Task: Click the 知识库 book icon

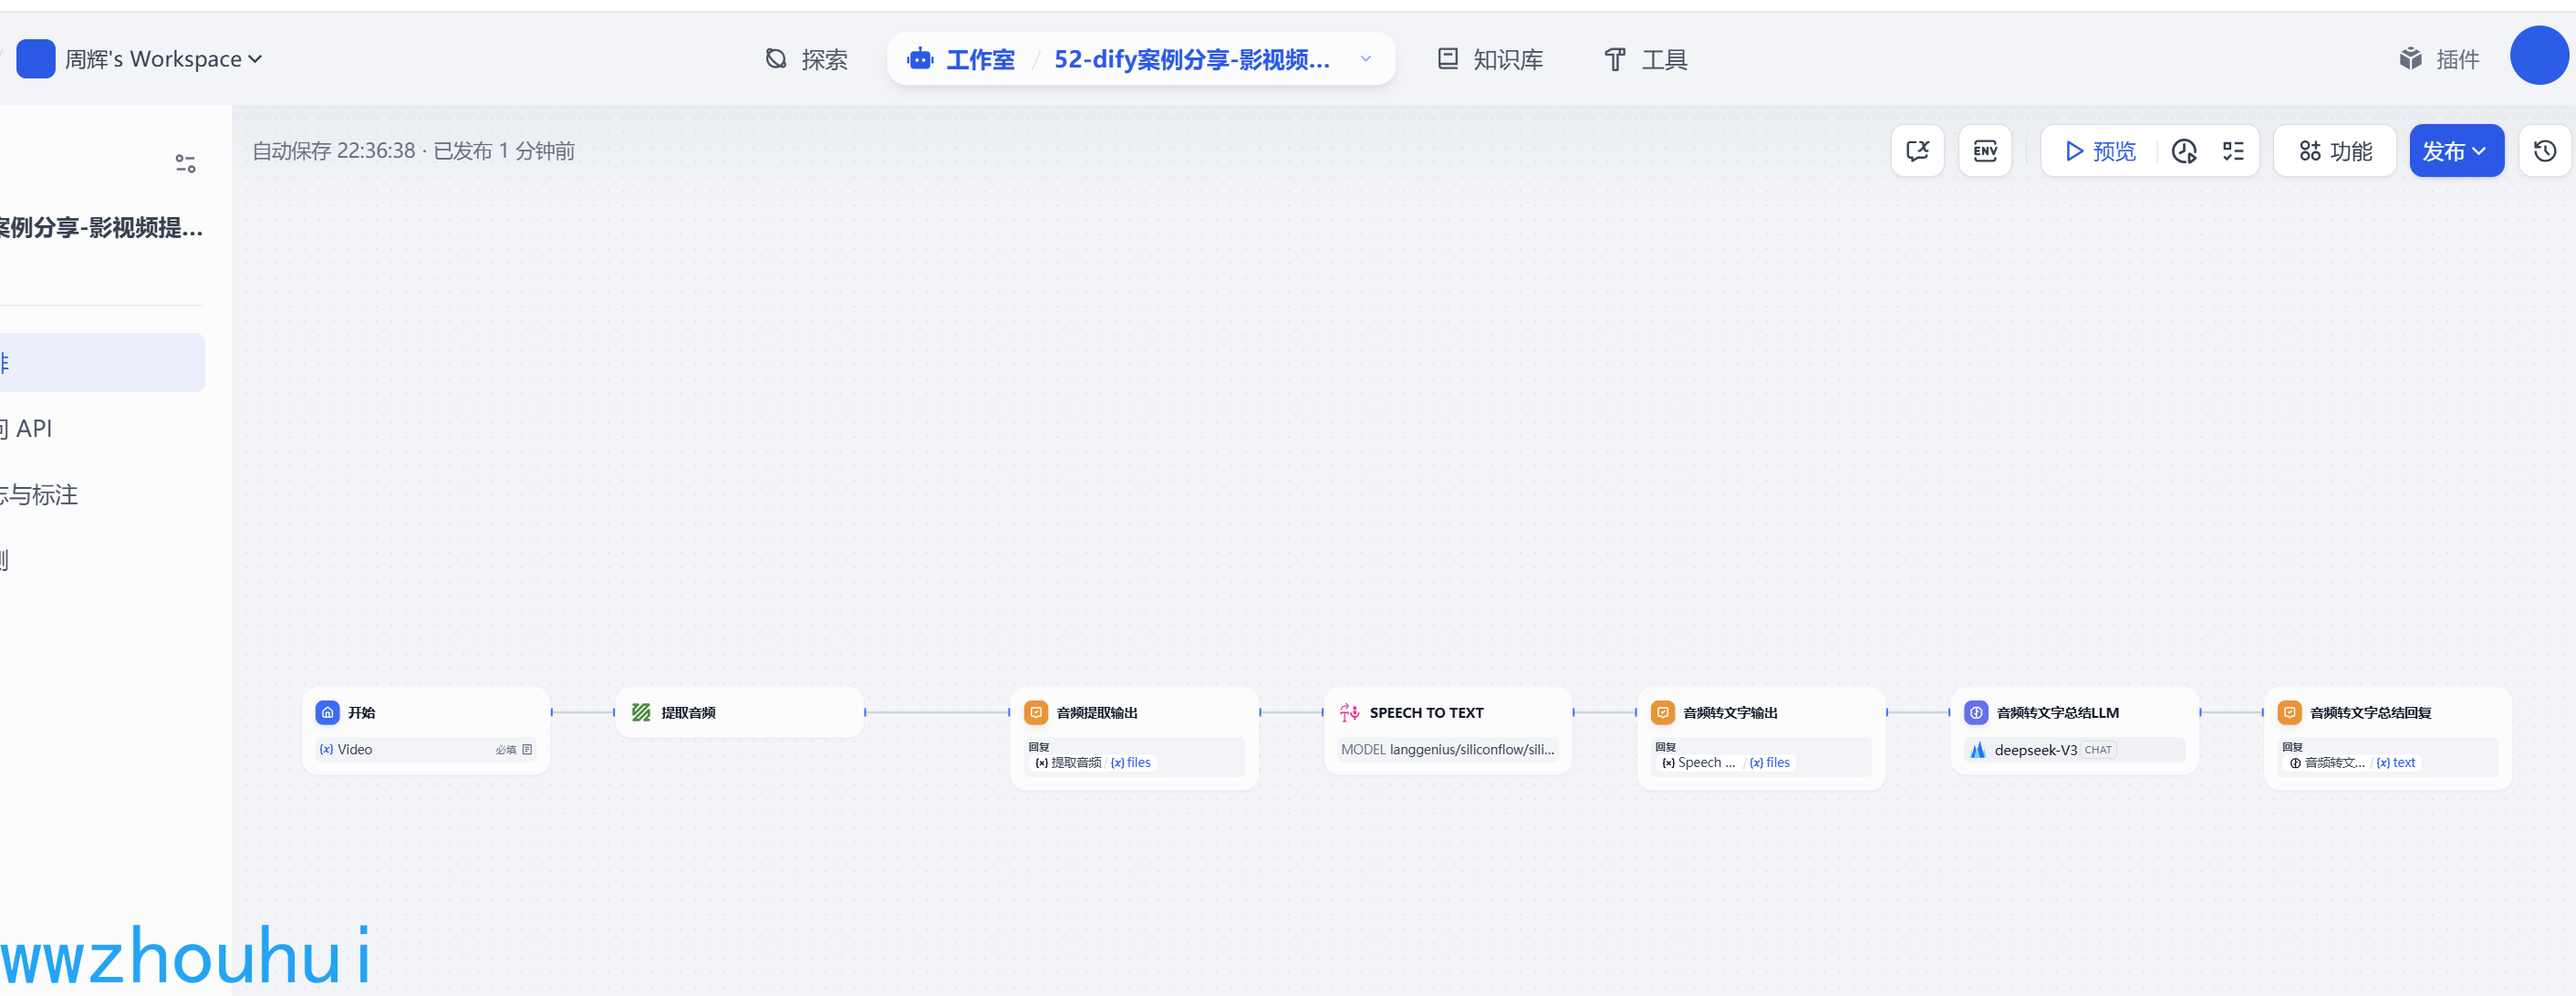Action: [1447, 59]
